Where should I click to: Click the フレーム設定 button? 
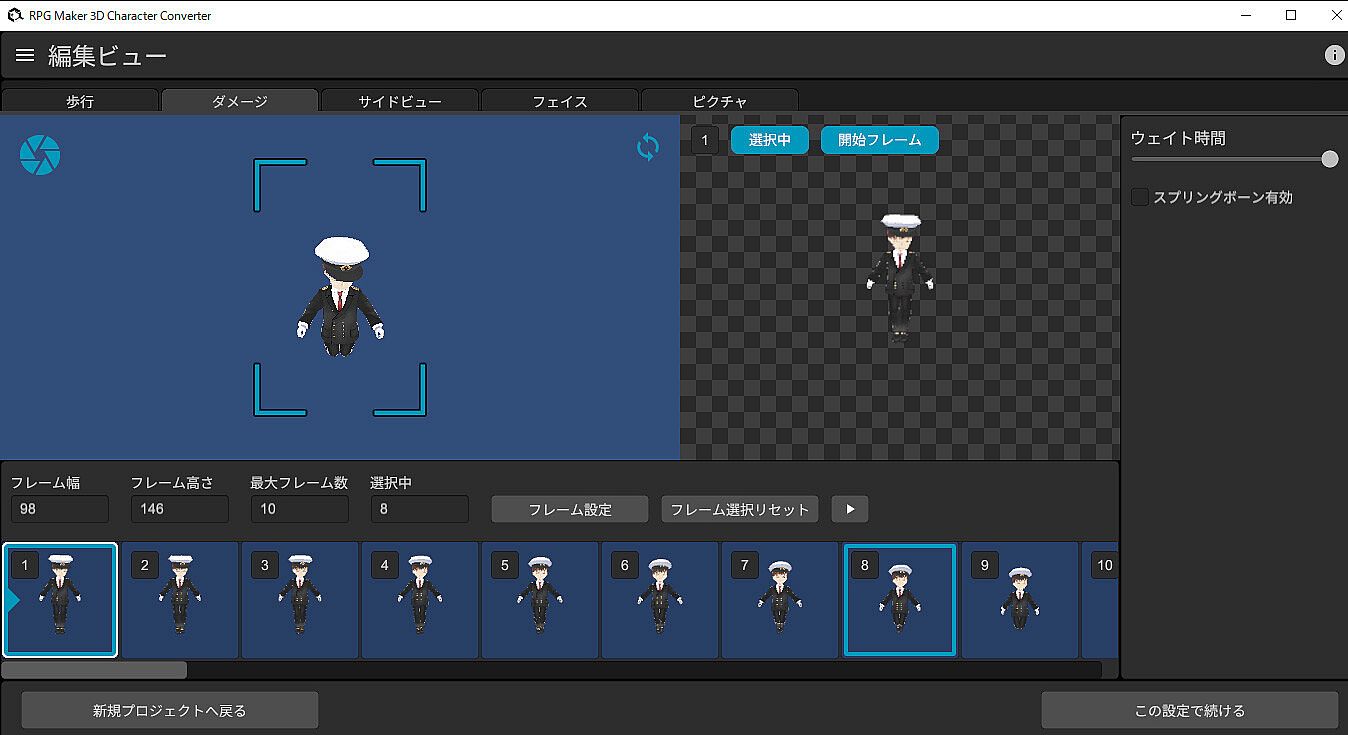tap(570, 509)
